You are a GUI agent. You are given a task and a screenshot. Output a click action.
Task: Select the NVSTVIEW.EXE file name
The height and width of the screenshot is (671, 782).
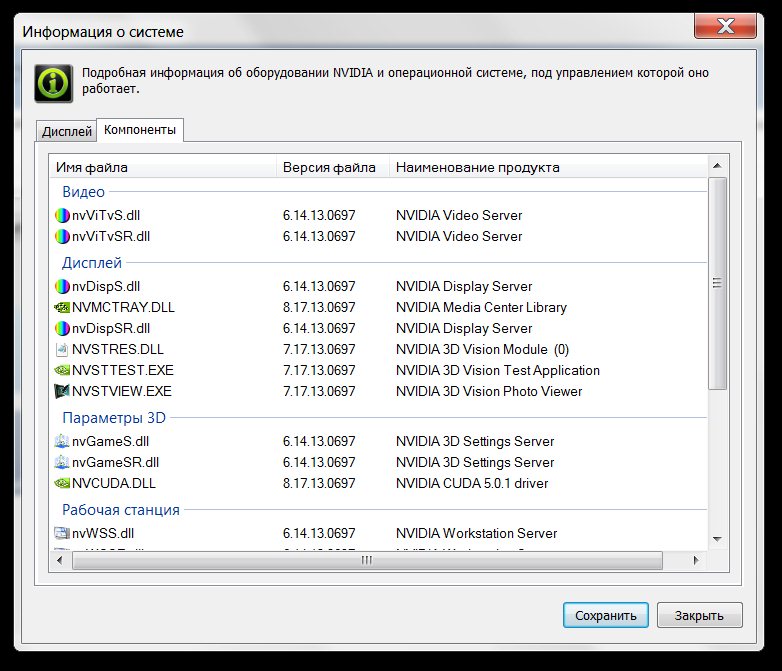click(122, 391)
